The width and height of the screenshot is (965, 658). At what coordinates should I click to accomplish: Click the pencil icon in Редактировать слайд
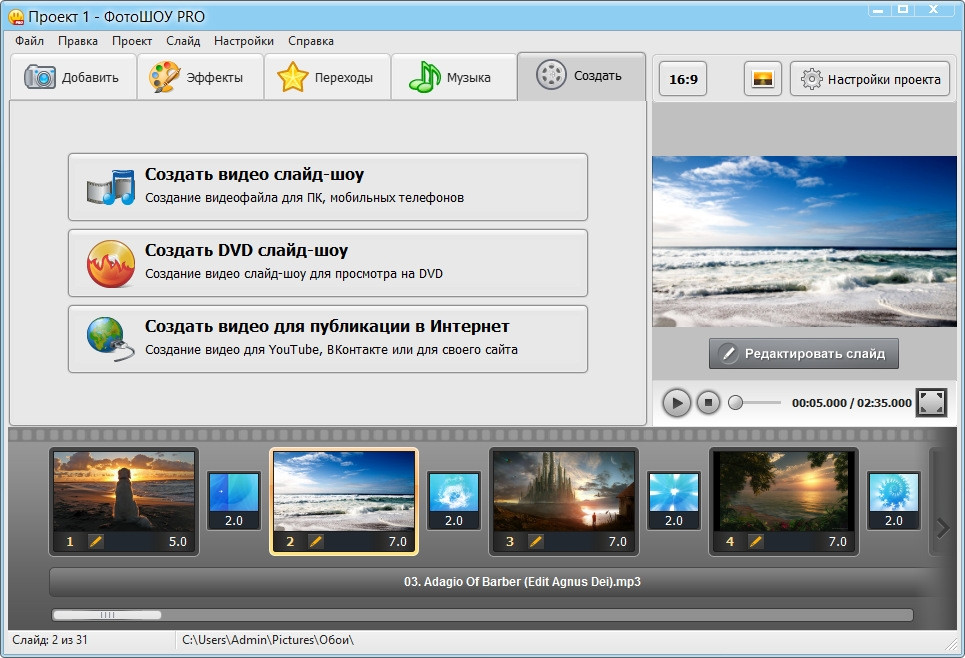tap(728, 353)
